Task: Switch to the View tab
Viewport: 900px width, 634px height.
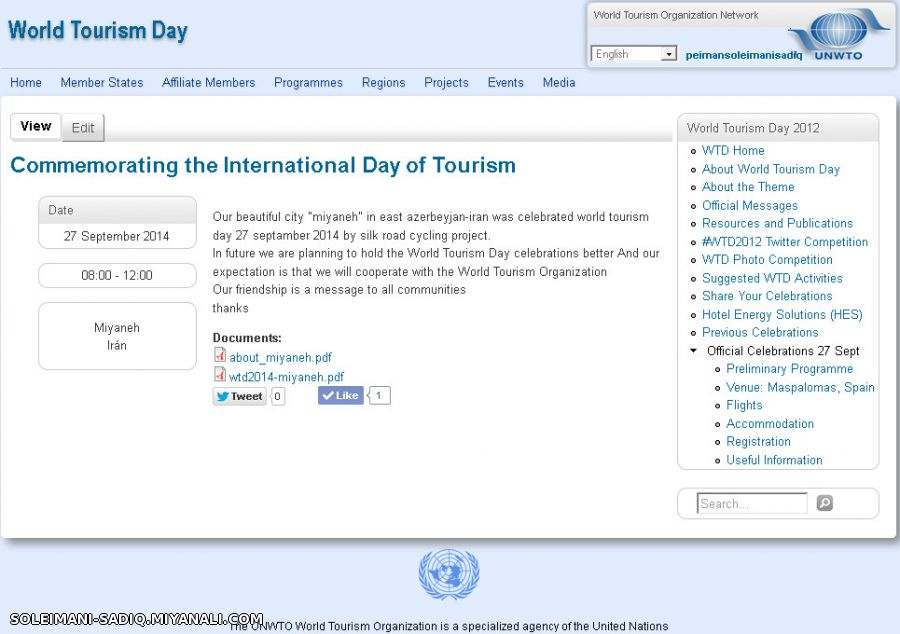Action: (x=36, y=126)
